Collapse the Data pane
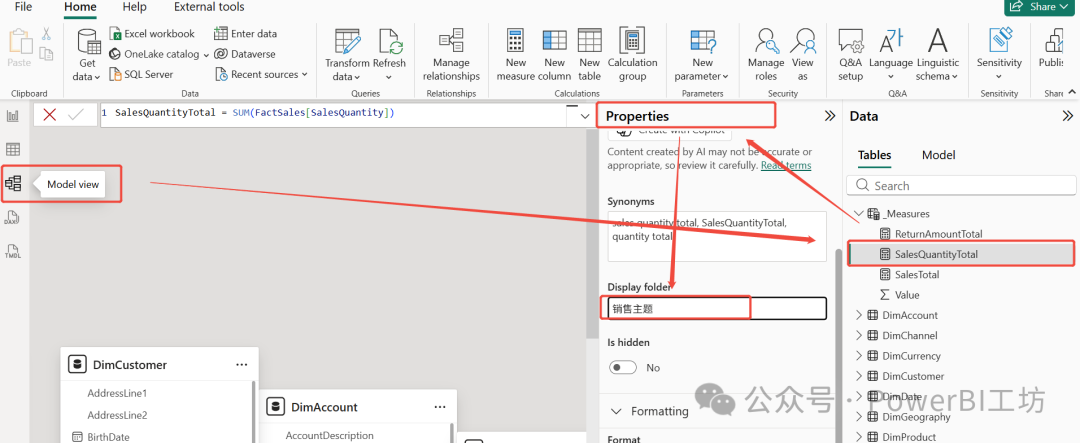1080x443 pixels. (x=1068, y=116)
